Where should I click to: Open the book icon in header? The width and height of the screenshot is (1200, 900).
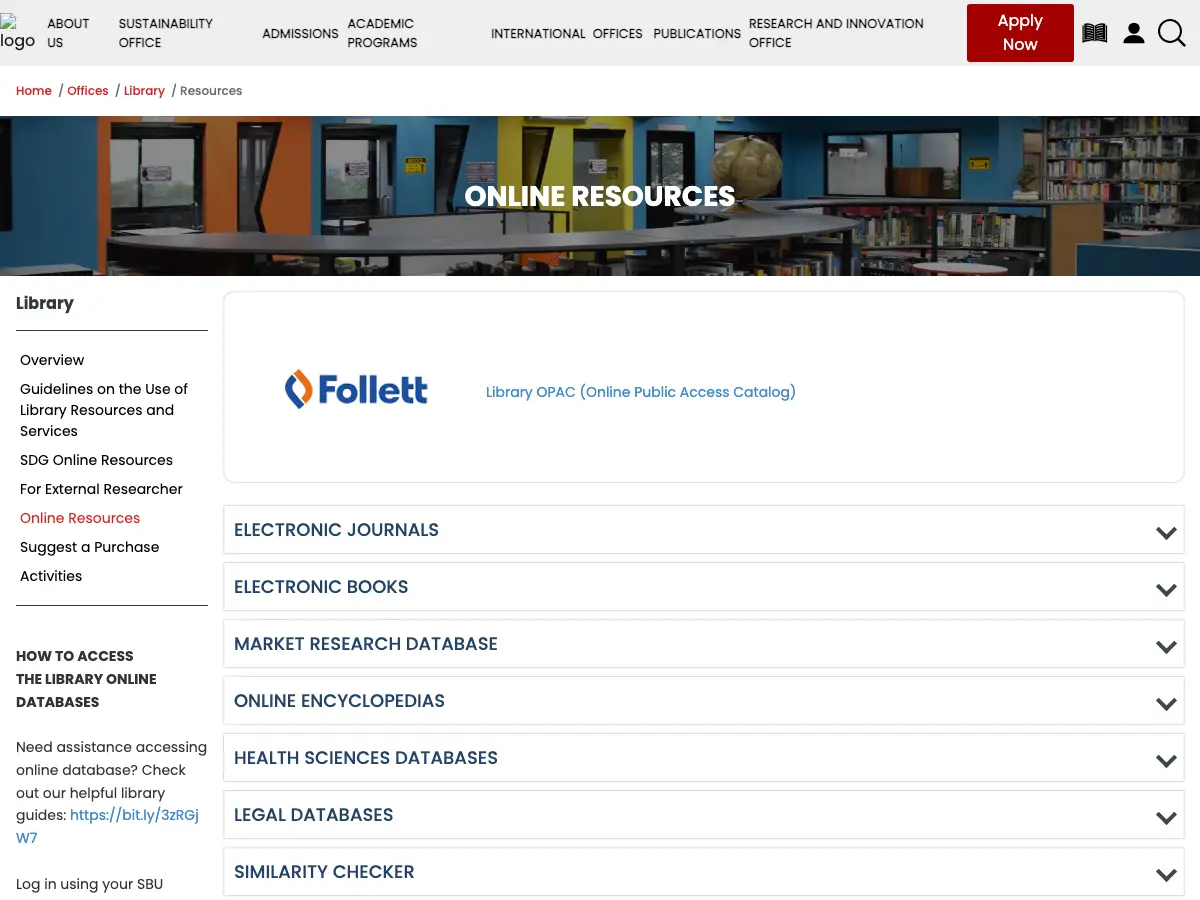point(1095,33)
